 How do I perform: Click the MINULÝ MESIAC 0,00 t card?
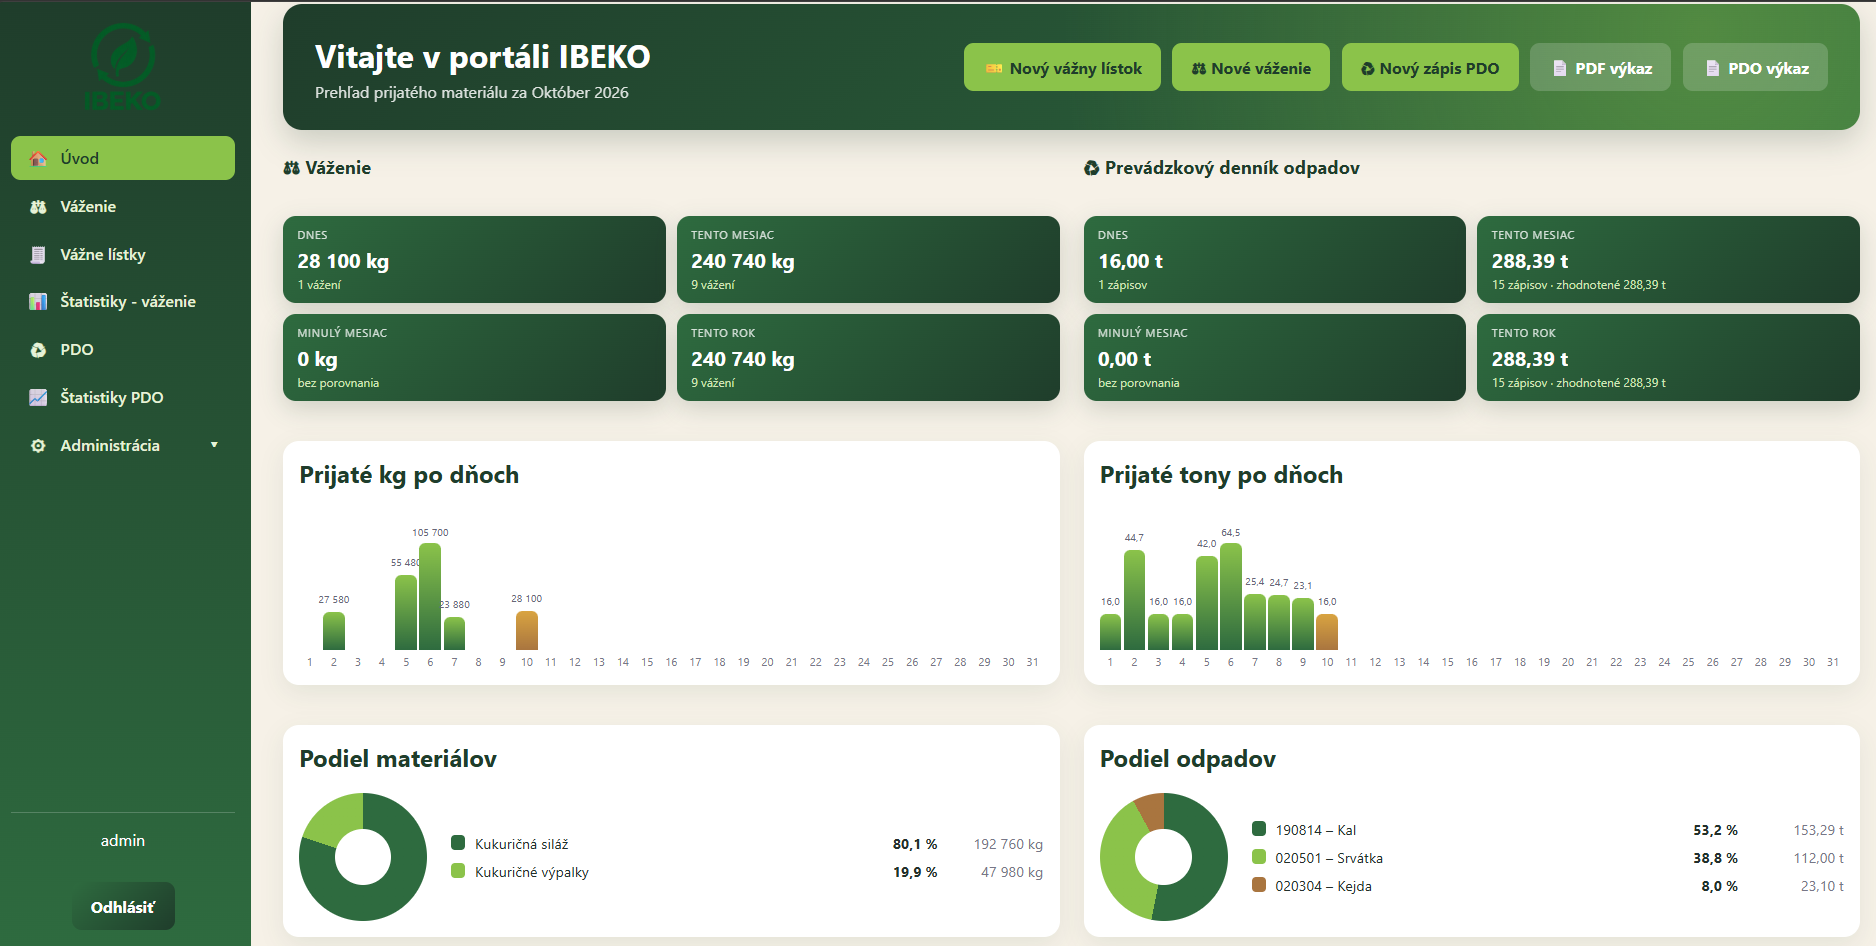click(x=1275, y=357)
